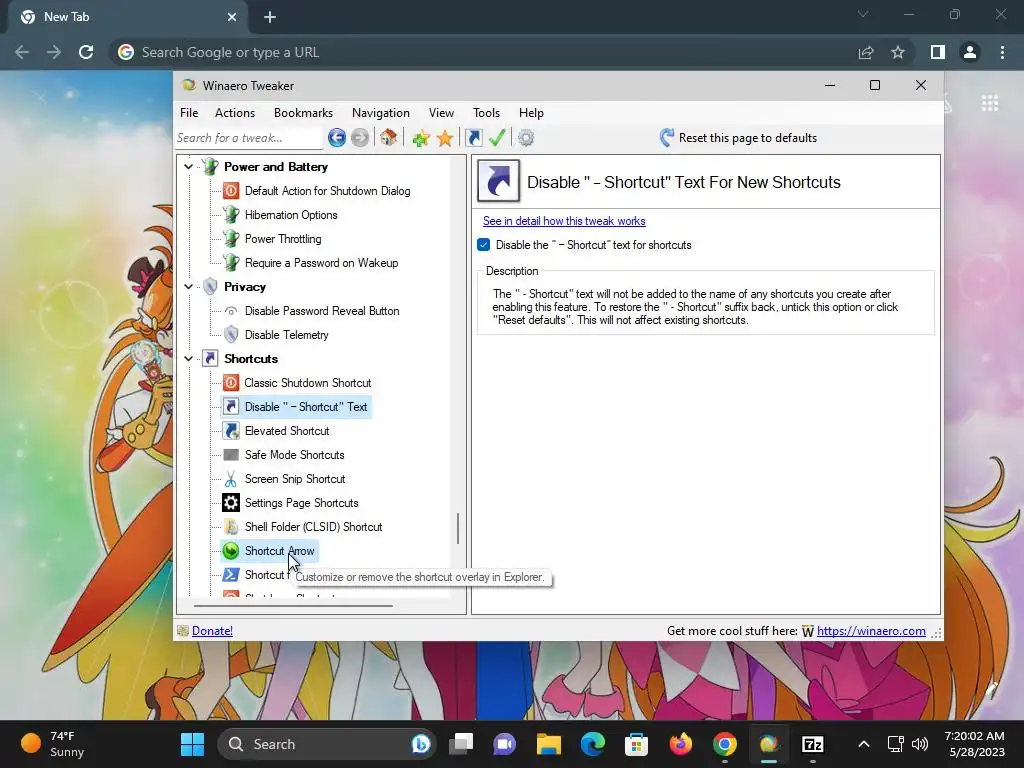Open settings via the gear toolbar icon
Screen dimensions: 1024x768
click(526, 138)
